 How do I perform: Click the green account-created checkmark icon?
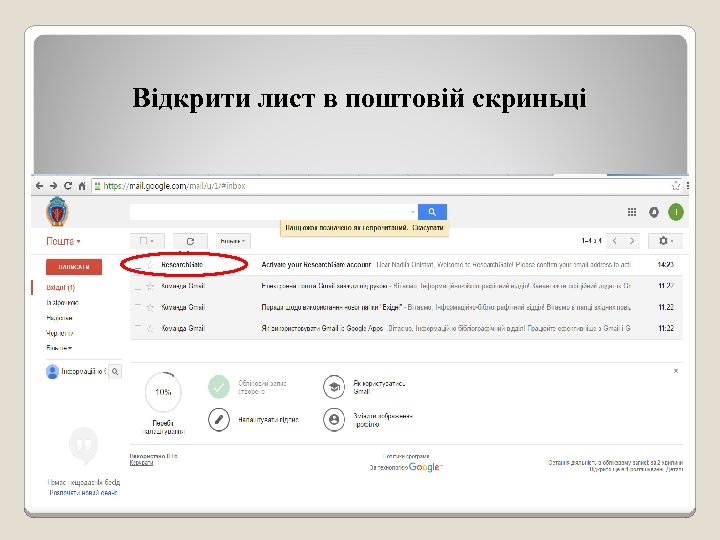tap(219, 387)
